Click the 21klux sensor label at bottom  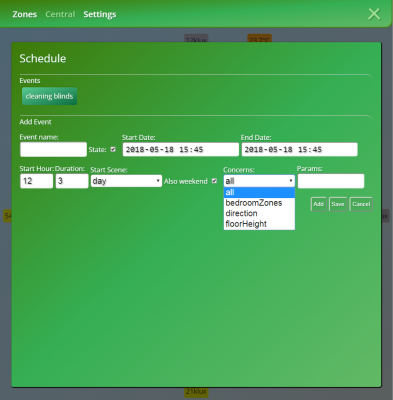pos(196,392)
